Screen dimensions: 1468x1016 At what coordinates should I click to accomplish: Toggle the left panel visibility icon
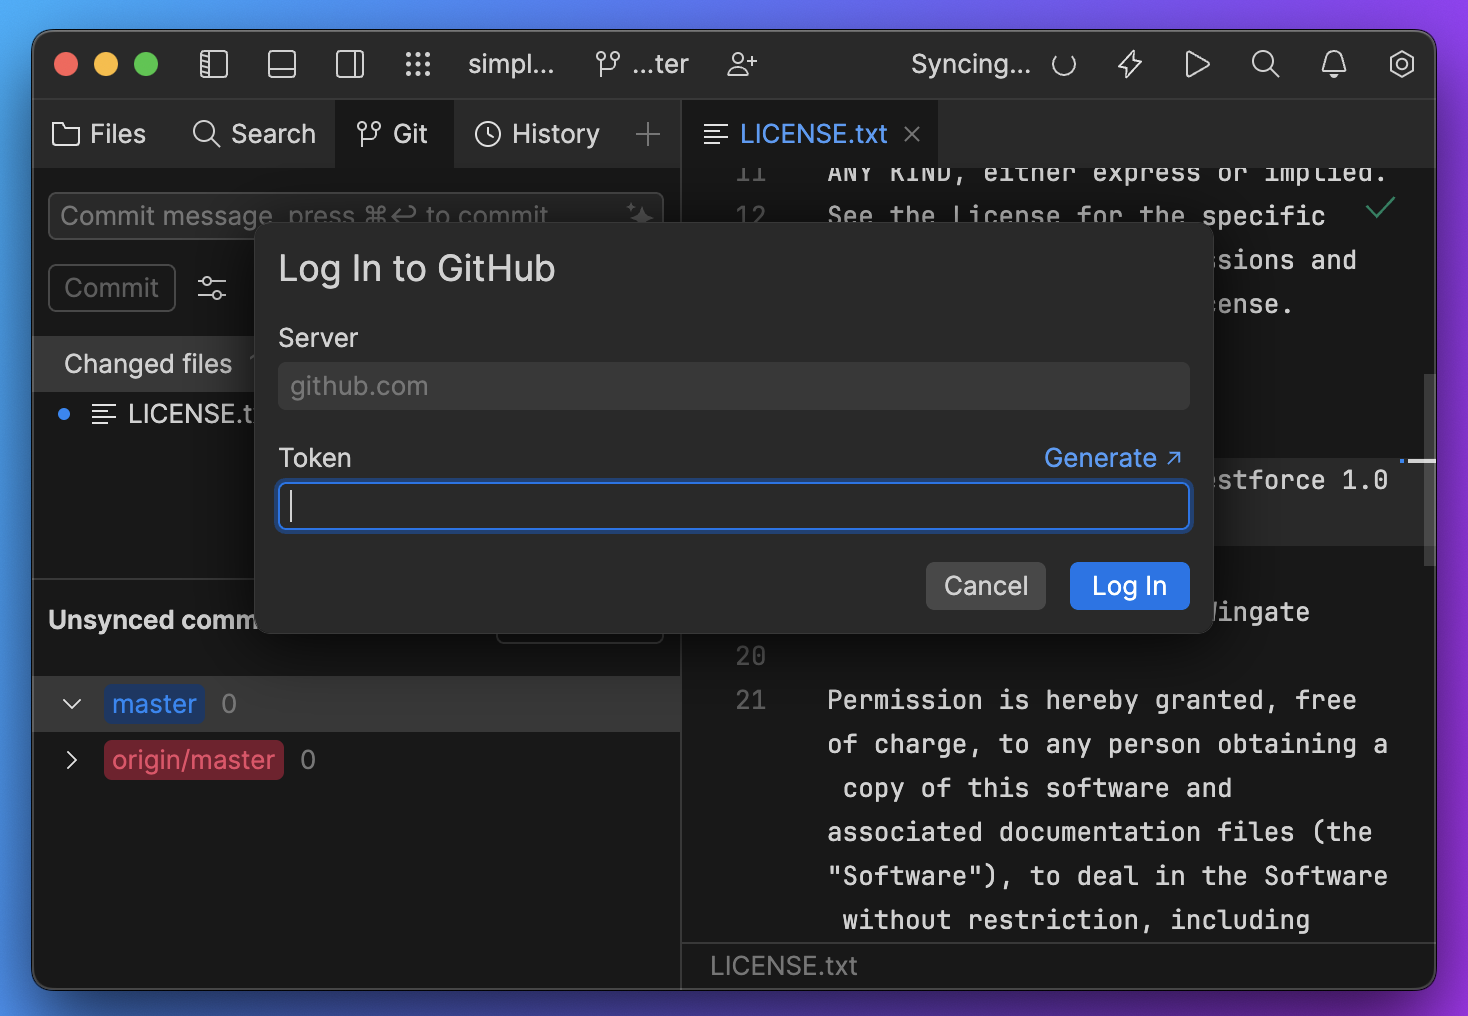[x=214, y=64]
